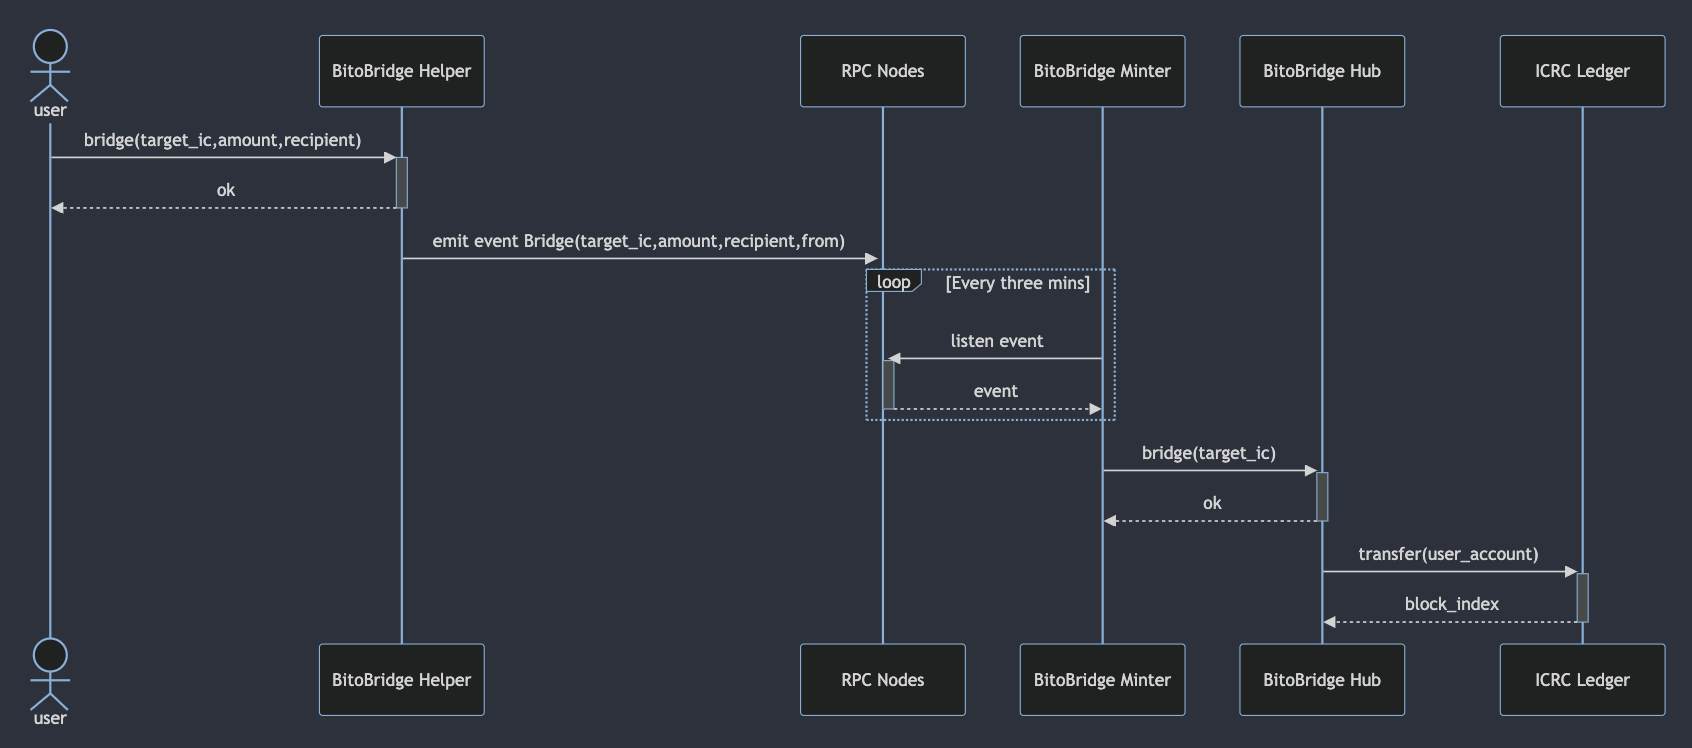Viewport: 1692px width, 748px height.
Task: Click the 'Every three mins' loop condition
Action: [x=1017, y=283]
